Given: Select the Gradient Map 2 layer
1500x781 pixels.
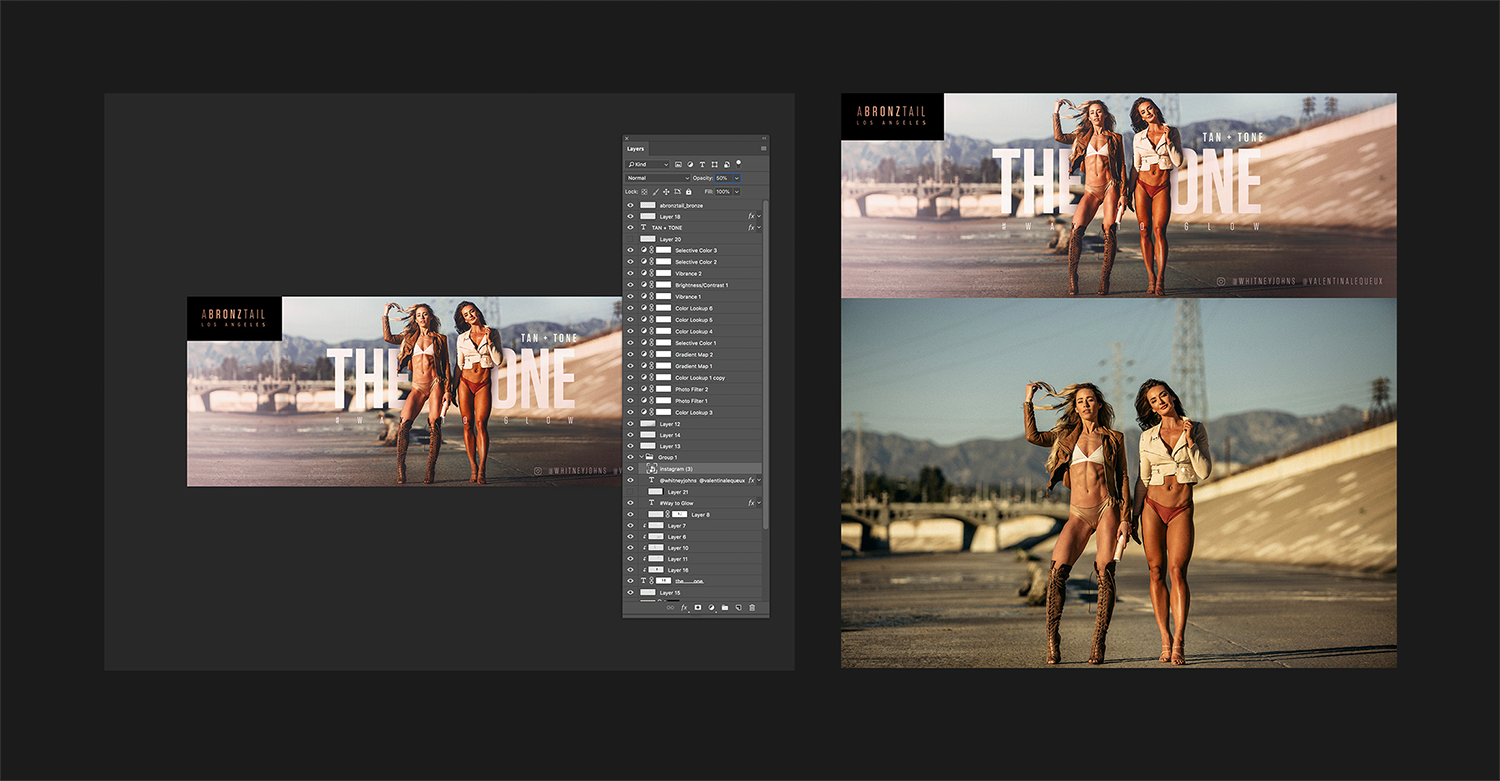Looking at the screenshot, I should pyautogui.click(x=694, y=354).
